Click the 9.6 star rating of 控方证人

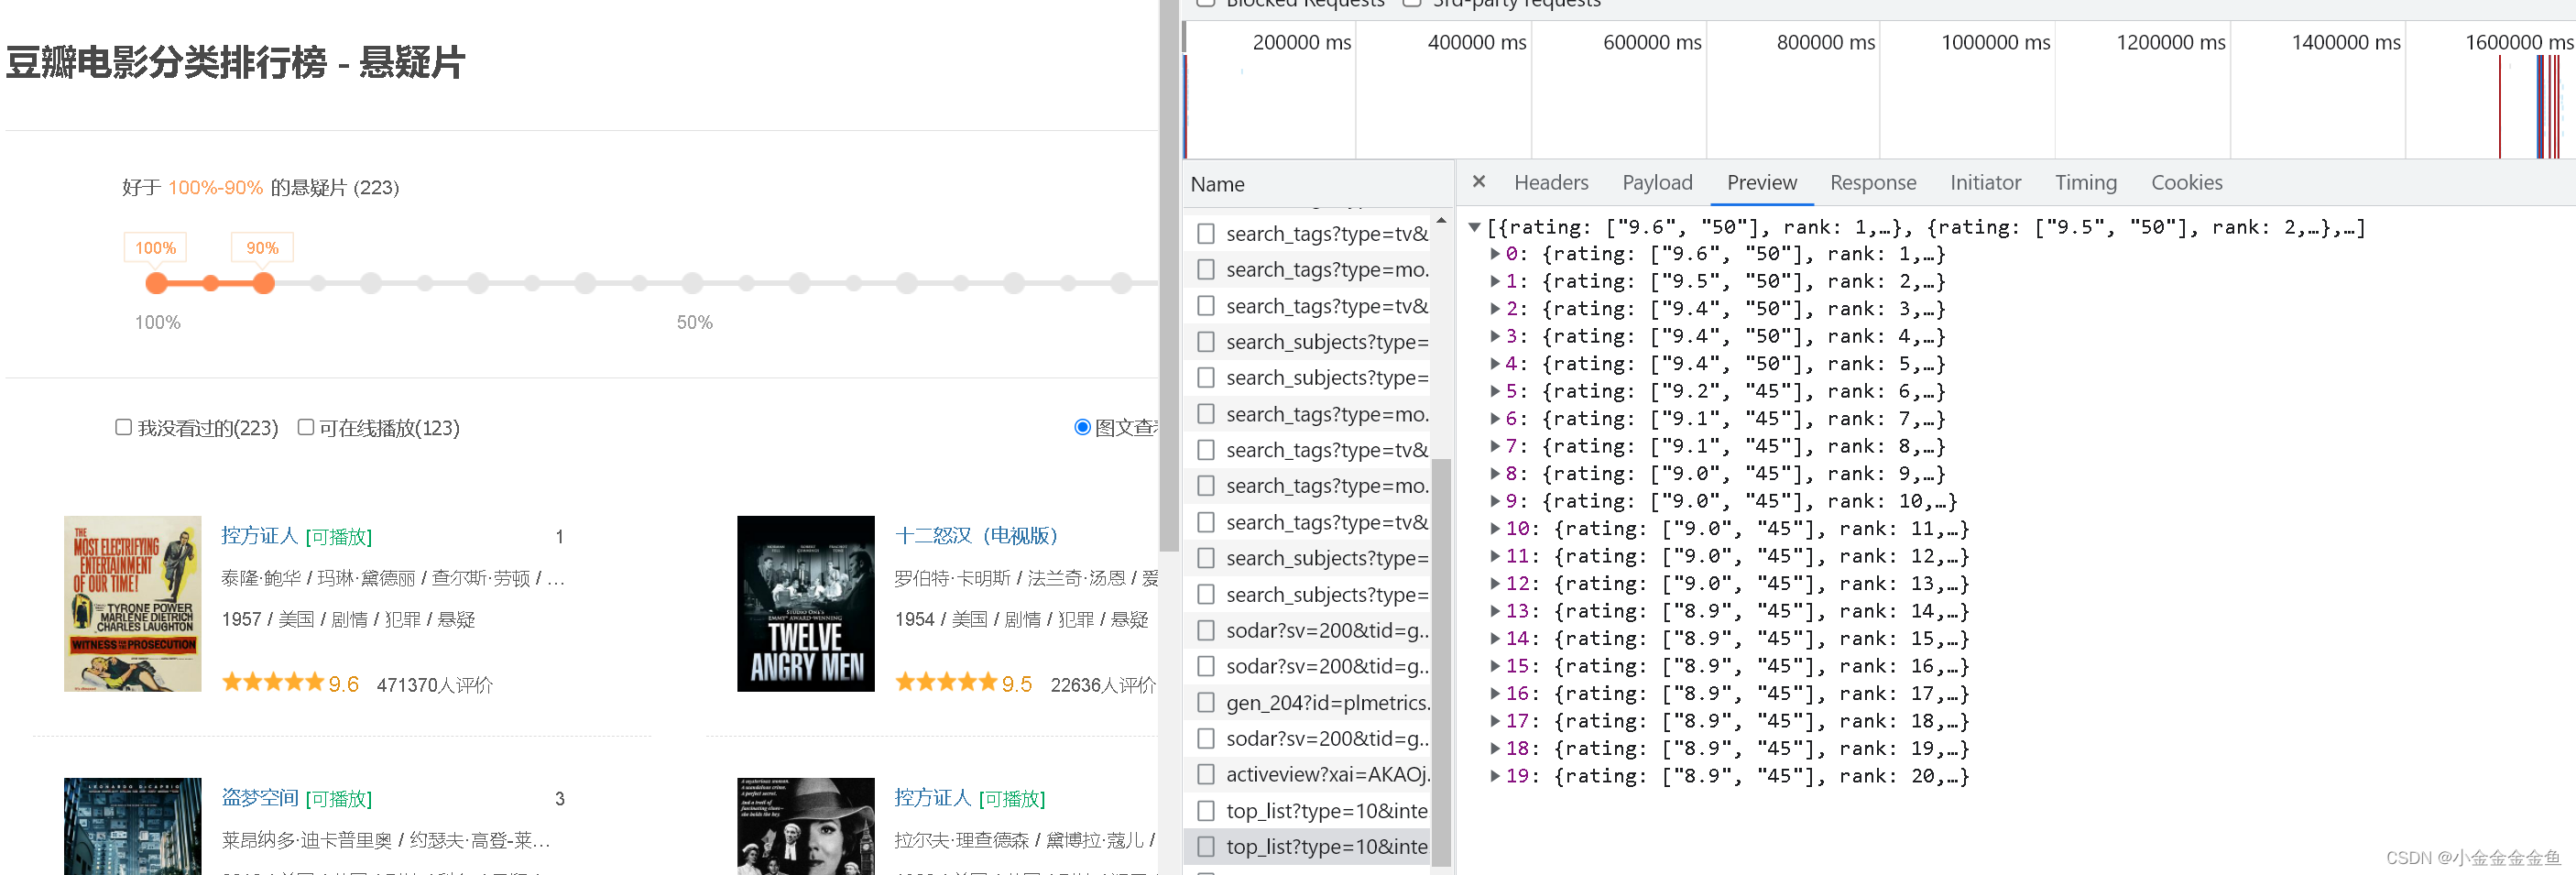[289, 684]
